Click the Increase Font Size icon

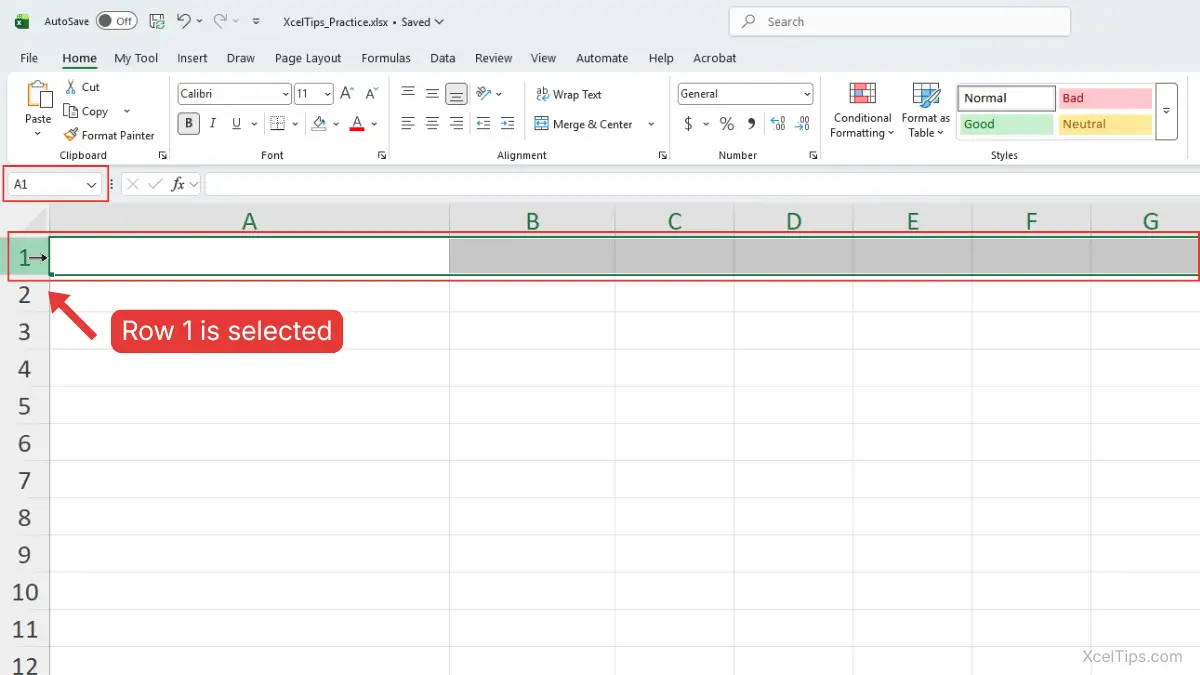pos(347,94)
